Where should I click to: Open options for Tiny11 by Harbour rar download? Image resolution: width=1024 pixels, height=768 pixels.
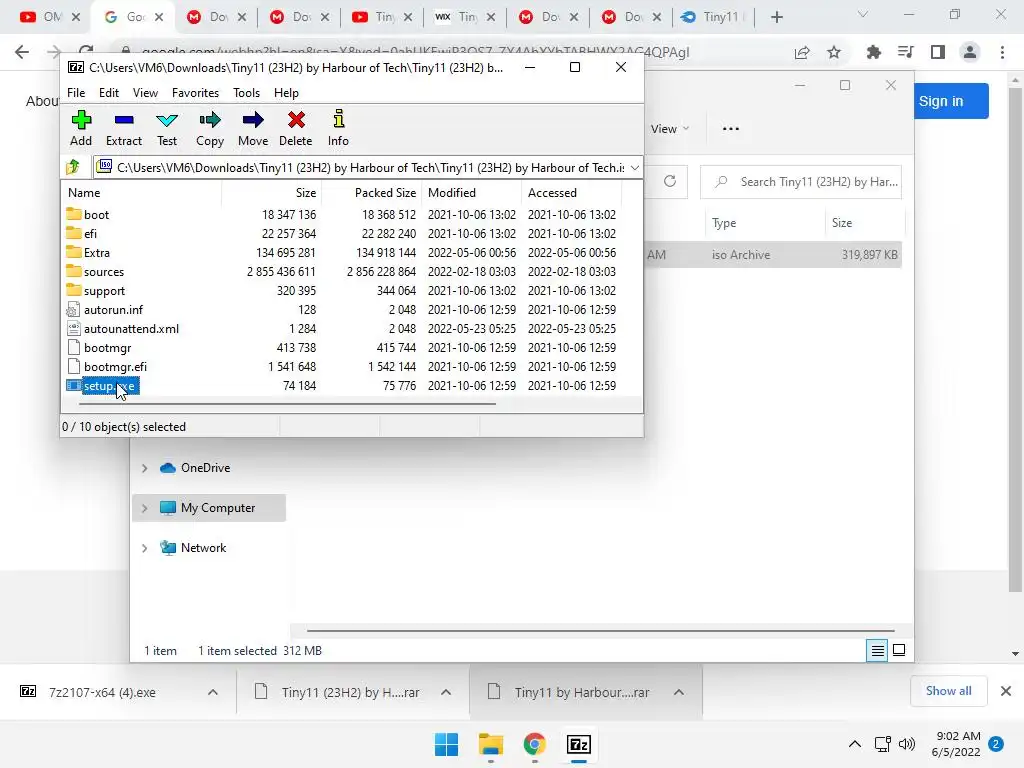click(679, 692)
